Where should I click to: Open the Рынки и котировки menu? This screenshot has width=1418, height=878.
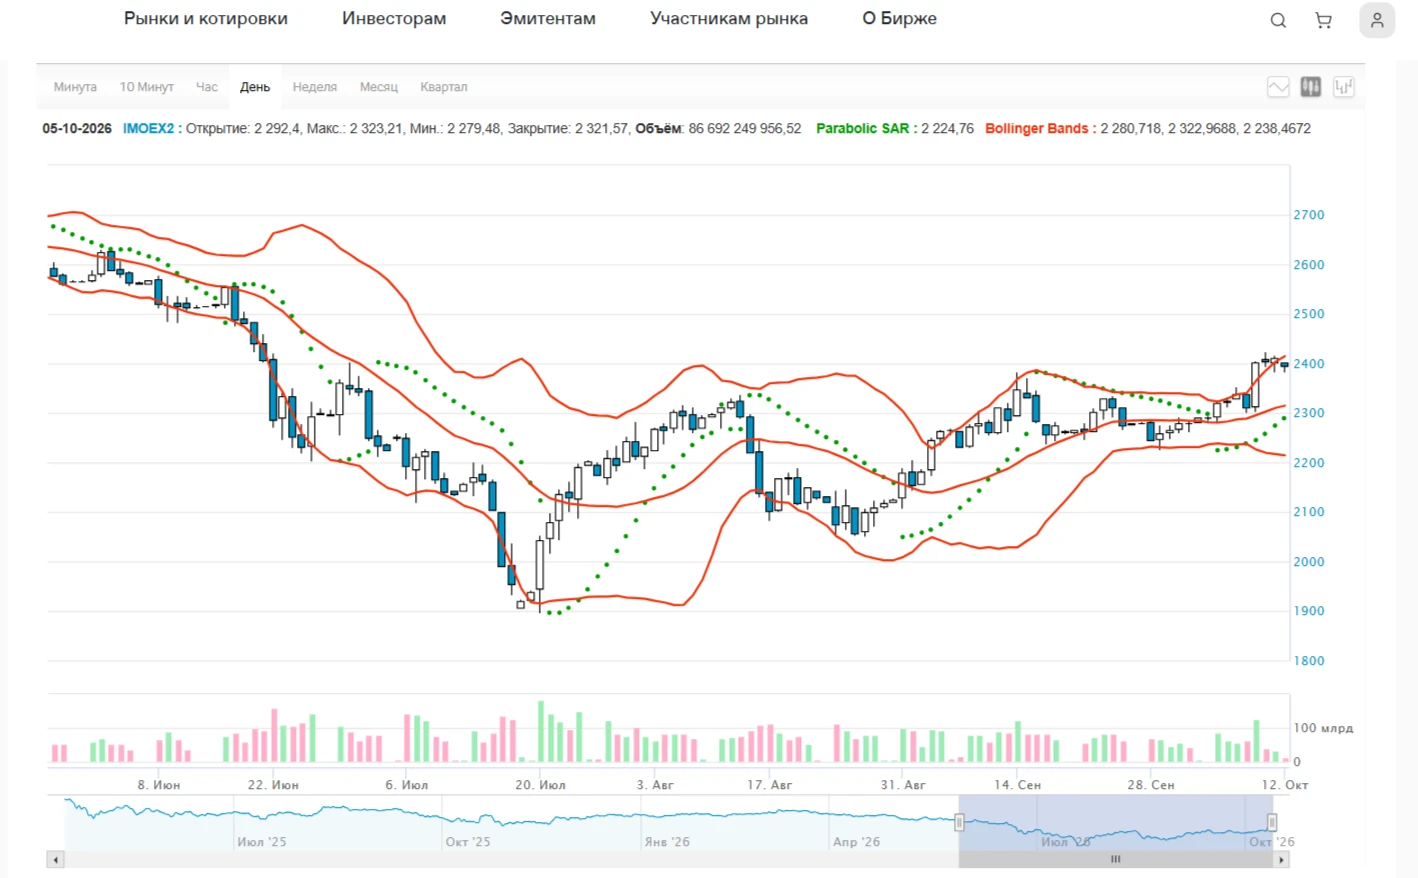[x=206, y=18]
